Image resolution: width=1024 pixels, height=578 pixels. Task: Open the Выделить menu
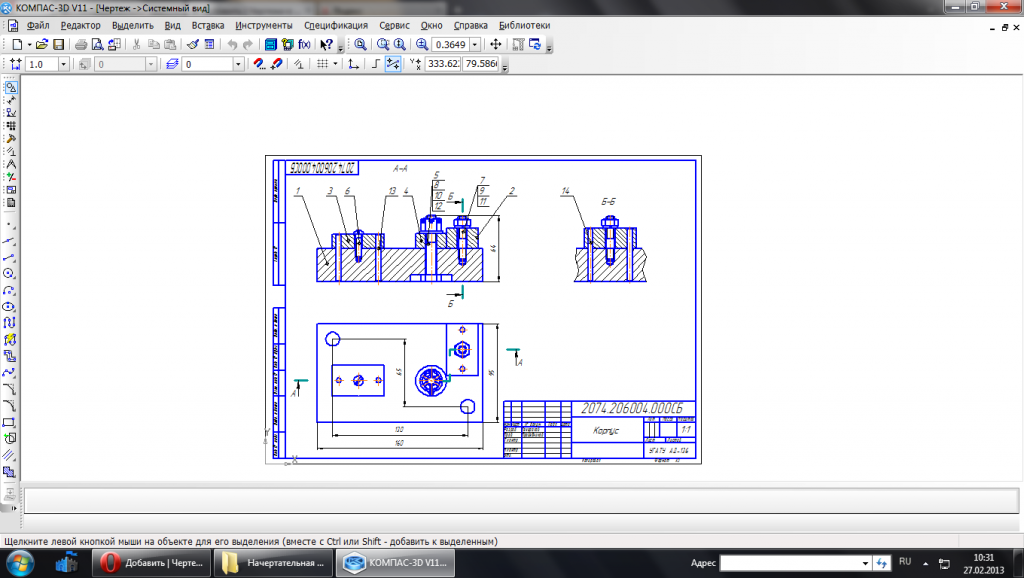[133, 25]
